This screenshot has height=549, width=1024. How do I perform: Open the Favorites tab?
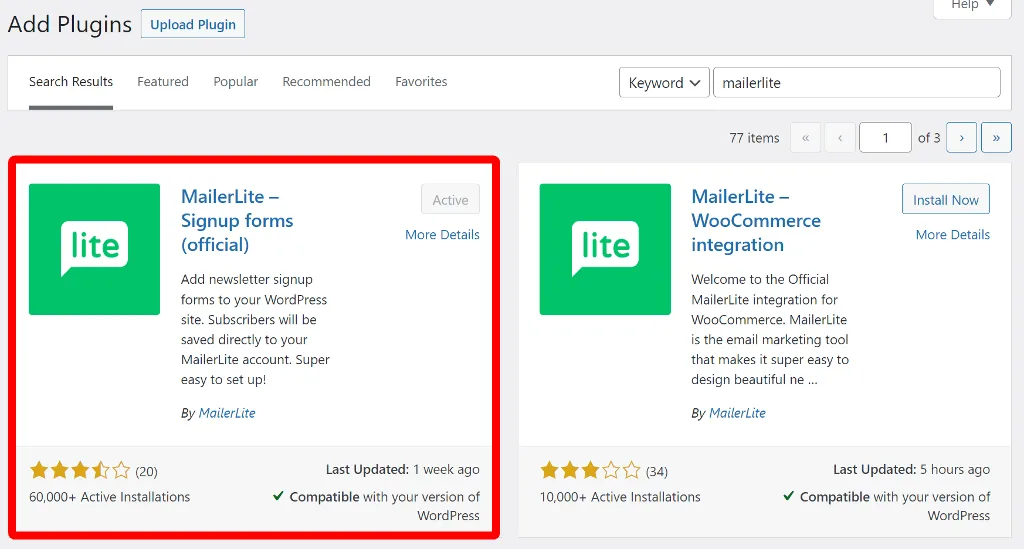pyautogui.click(x=421, y=82)
